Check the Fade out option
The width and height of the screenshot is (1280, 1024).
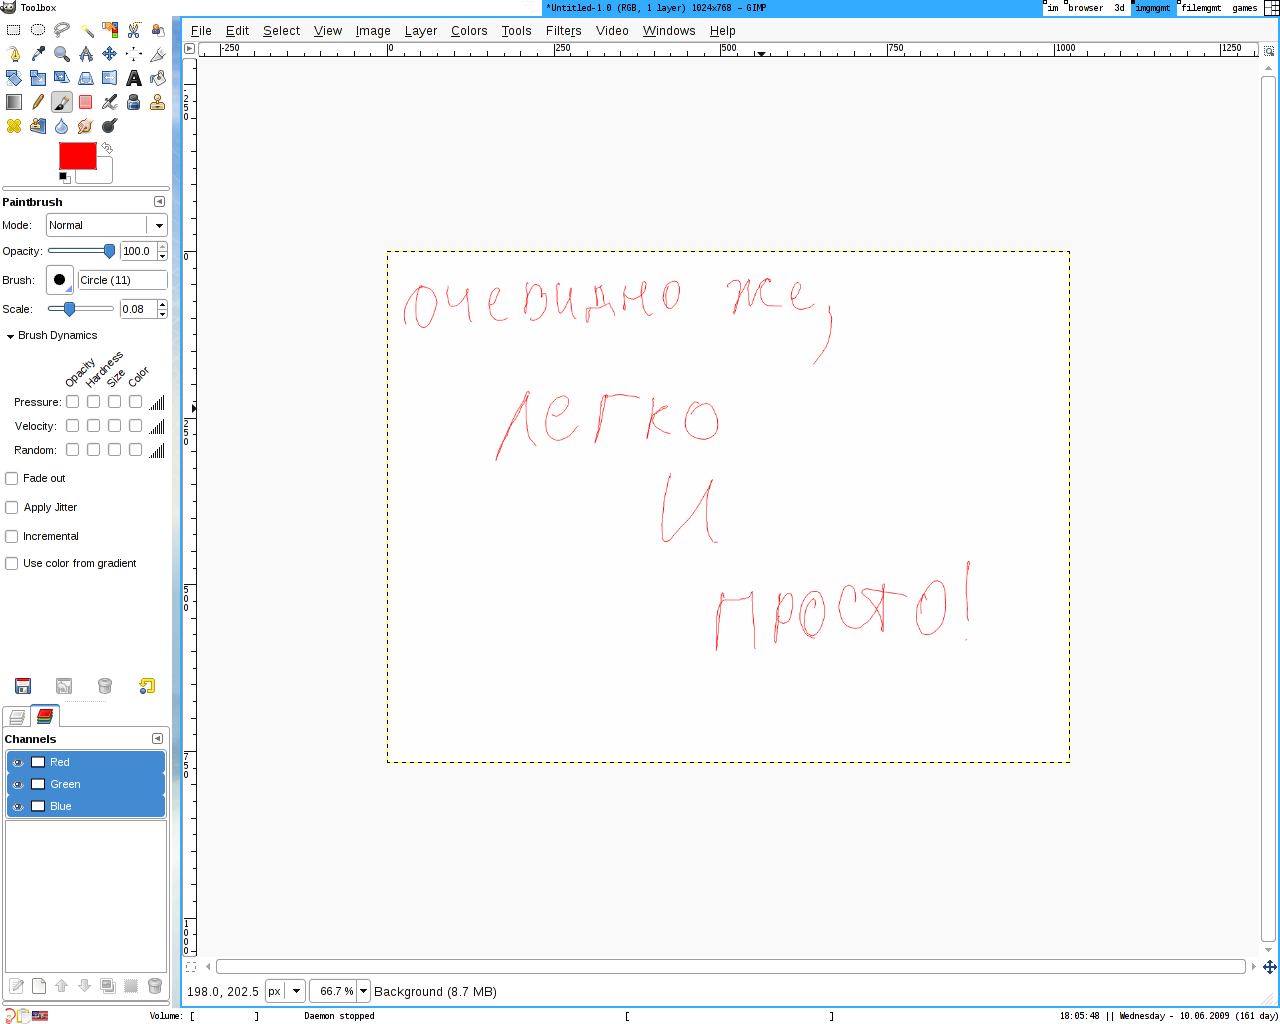pos(12,478)
